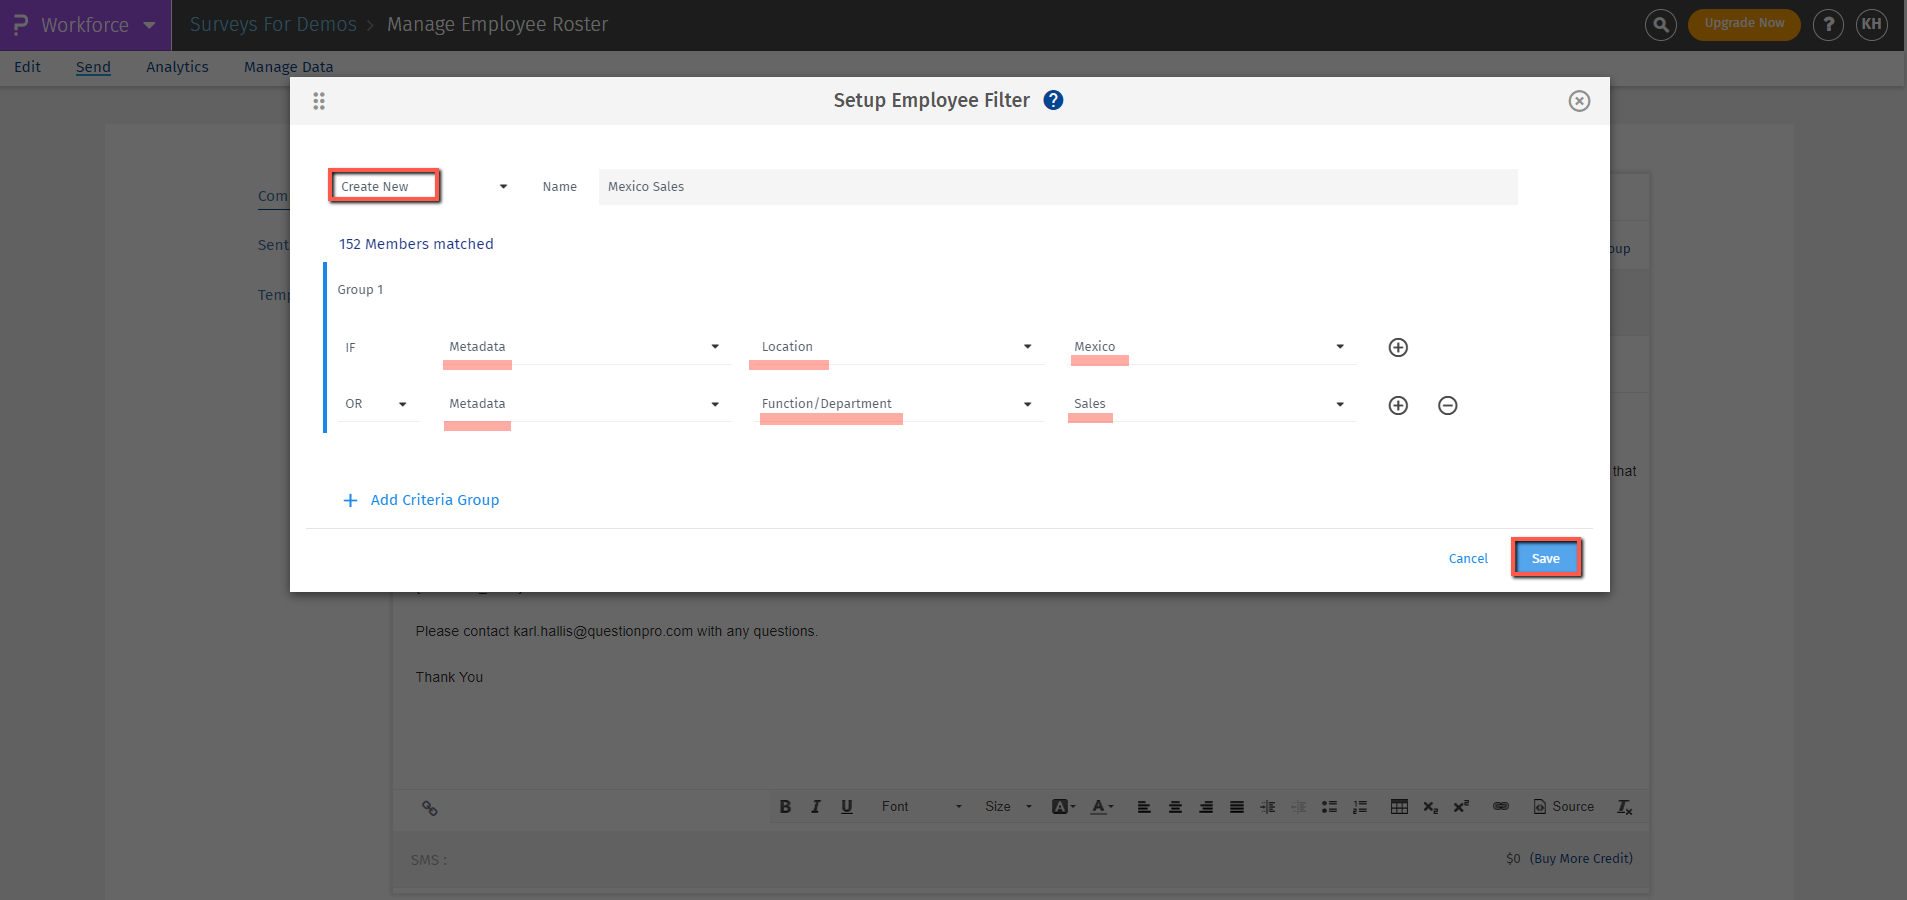
Task: Open the Location metadata field dropdown
Action: [1027, 346]
